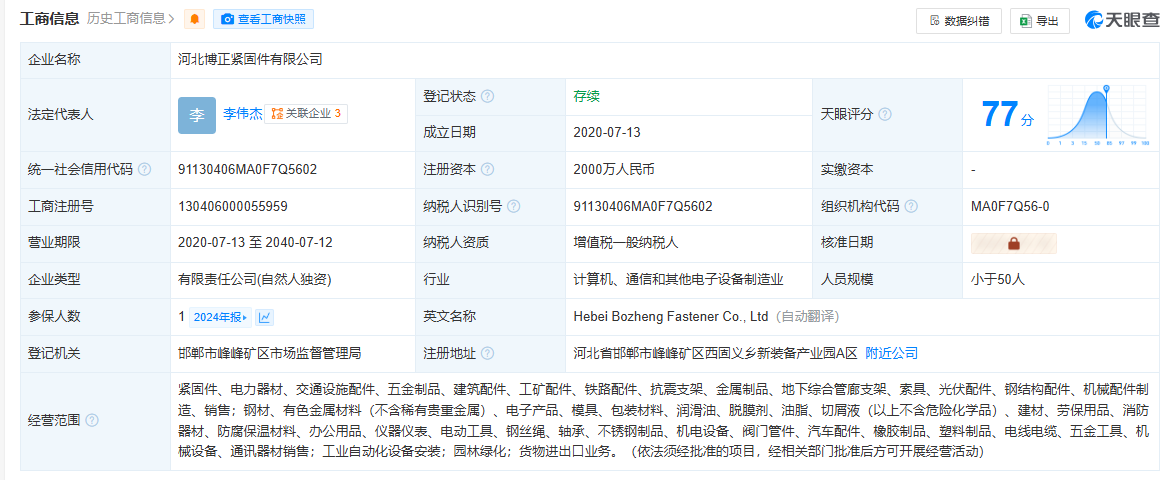Click the 77分 score value
The height and width of the screenshot is (480, 1175).
click(x=1007, y=115)
